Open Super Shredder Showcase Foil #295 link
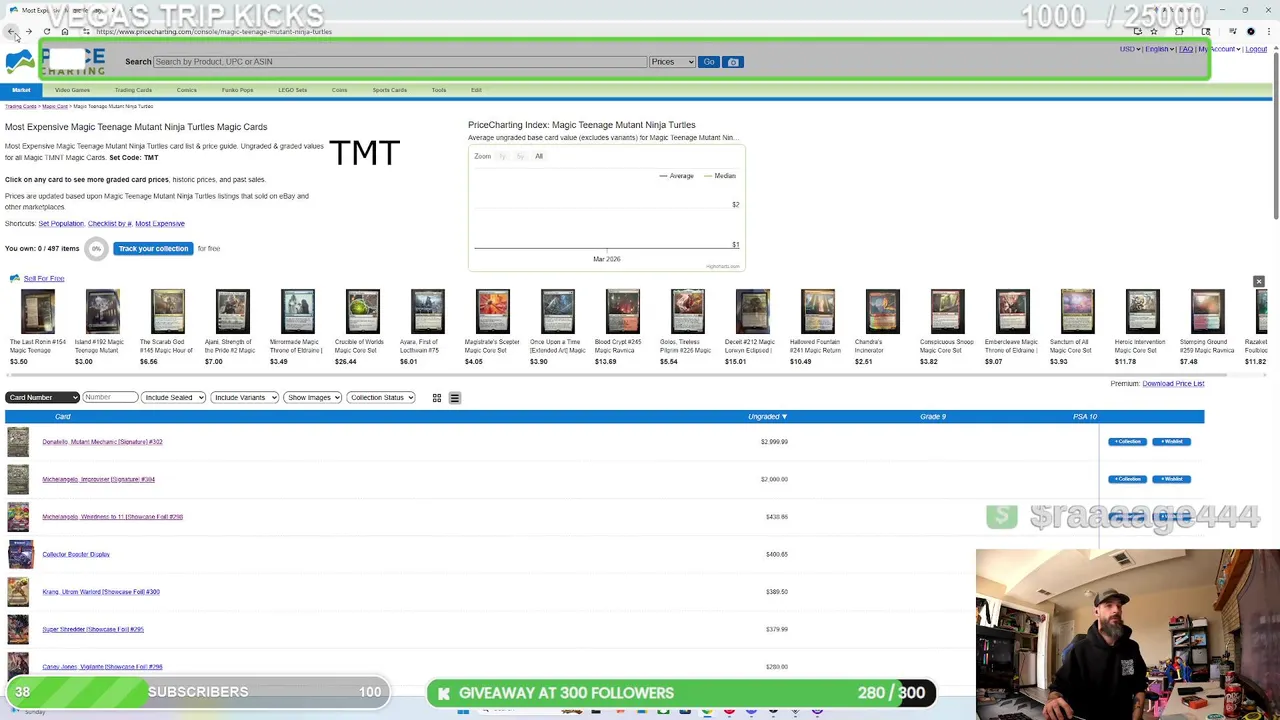Image resolution: width=1280 pixels, height=720 pixels. pyautogui.click(x=93, y=630)
